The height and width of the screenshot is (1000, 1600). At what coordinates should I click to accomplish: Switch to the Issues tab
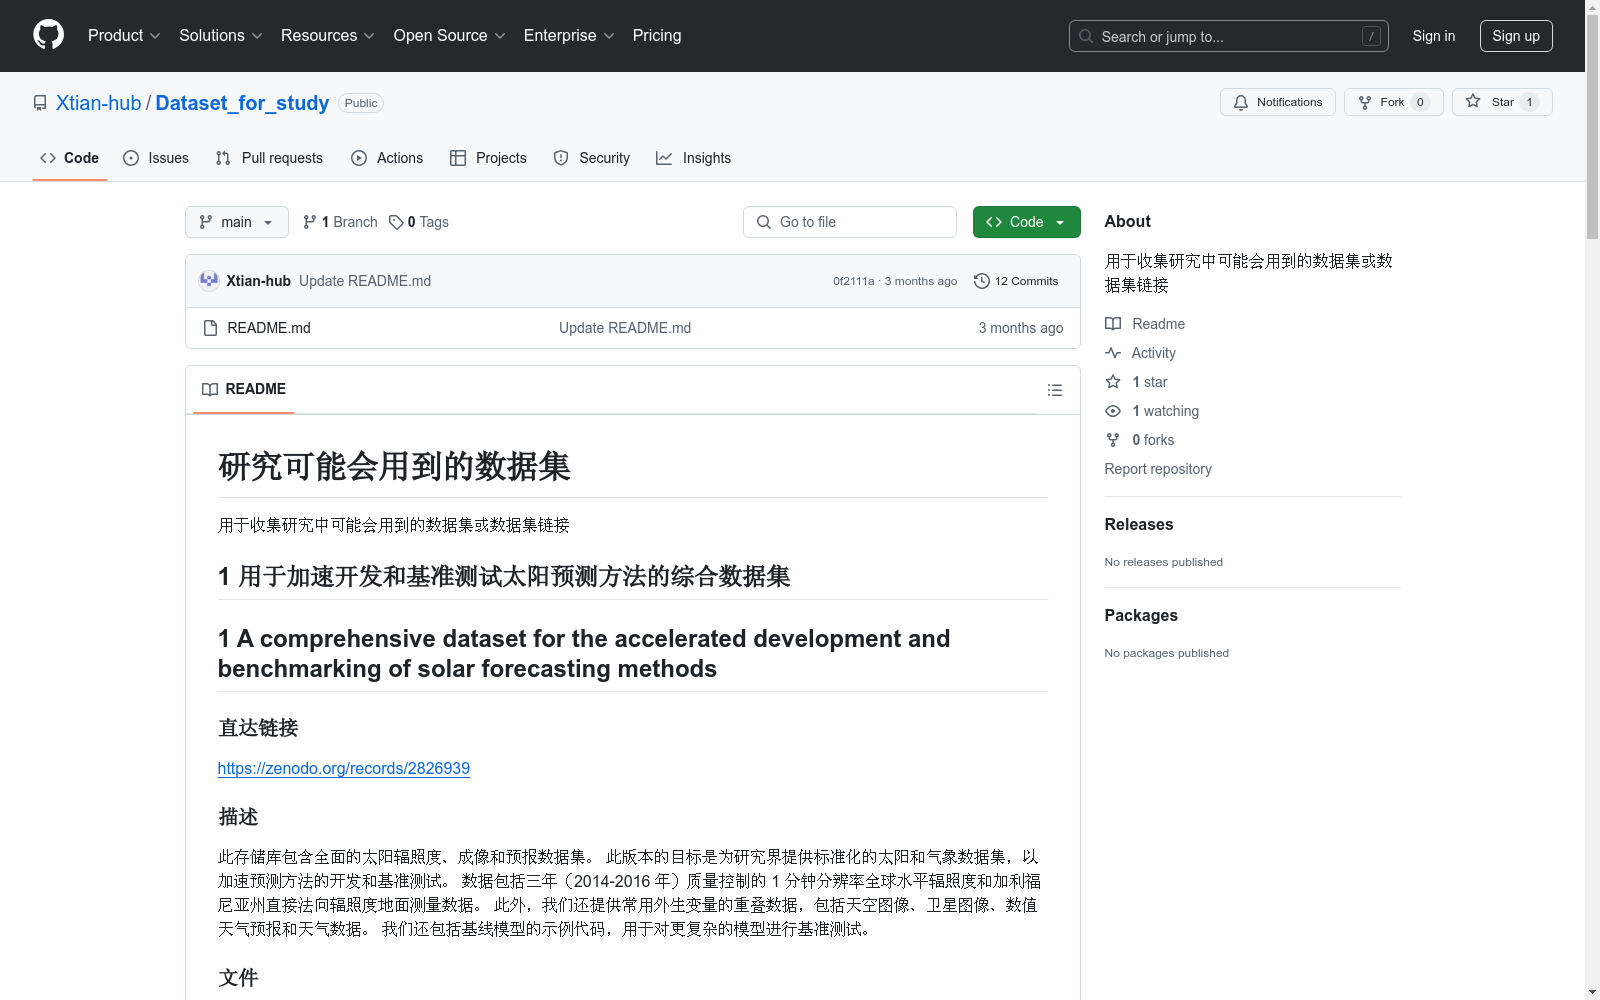[x=156, y=158]
